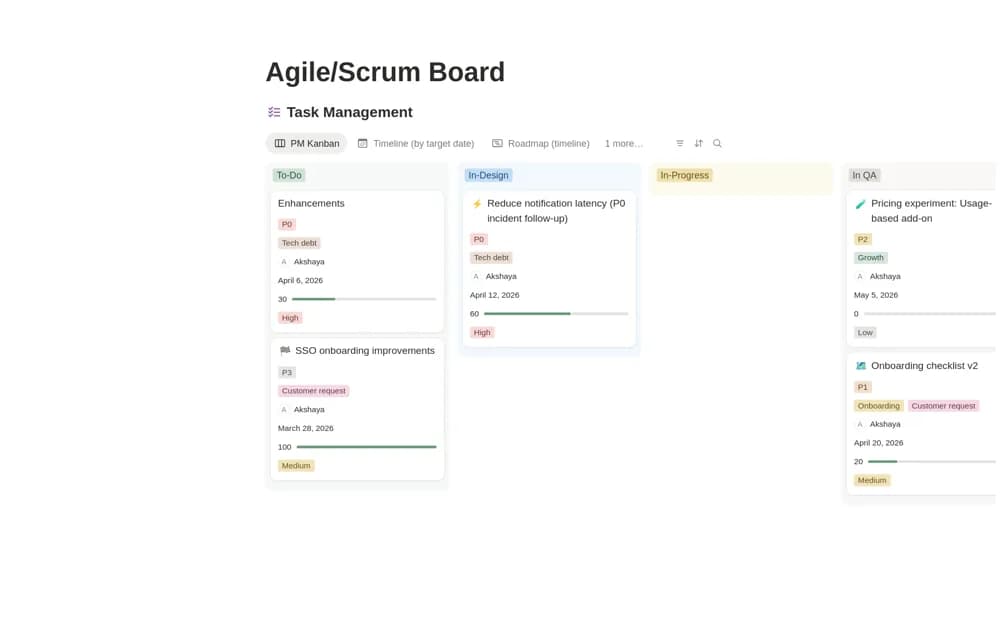Screen dimensions: 1000x624
Task: Click the Task Management heading
Action: pyautogui.click(x=349, y=112)
